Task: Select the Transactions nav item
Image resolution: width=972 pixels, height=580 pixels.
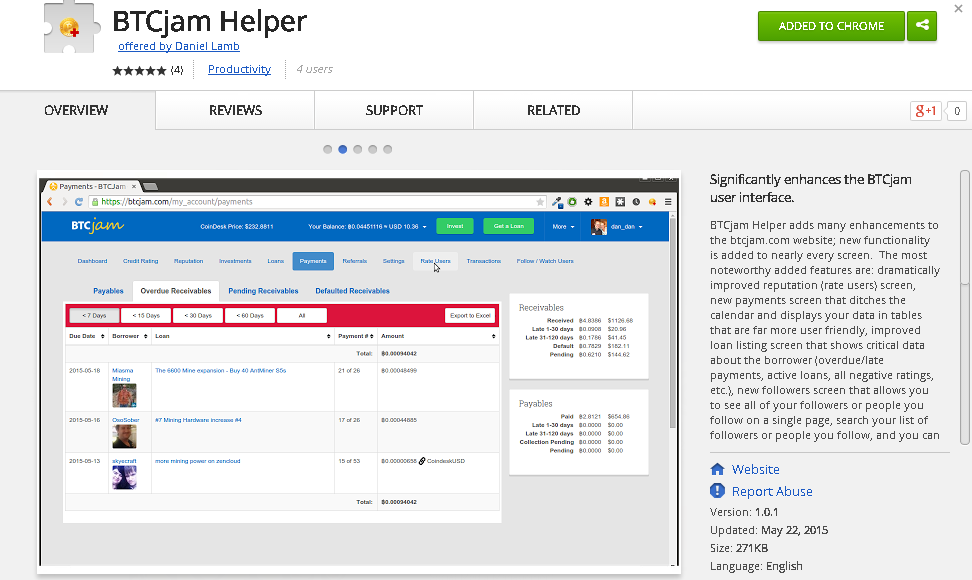Action: 484,261
